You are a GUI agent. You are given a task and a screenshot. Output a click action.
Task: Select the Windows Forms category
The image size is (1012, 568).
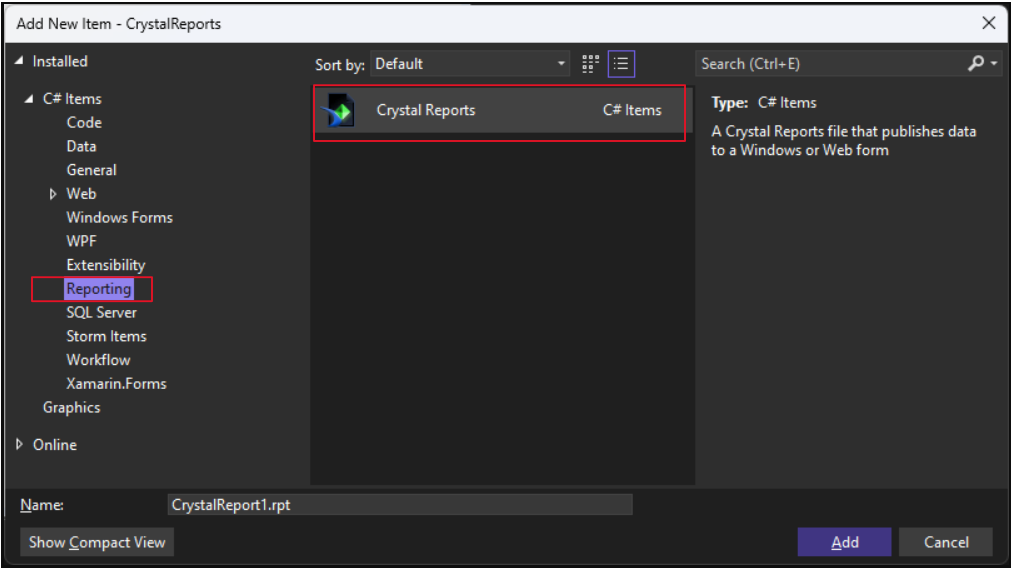point(119,218)
